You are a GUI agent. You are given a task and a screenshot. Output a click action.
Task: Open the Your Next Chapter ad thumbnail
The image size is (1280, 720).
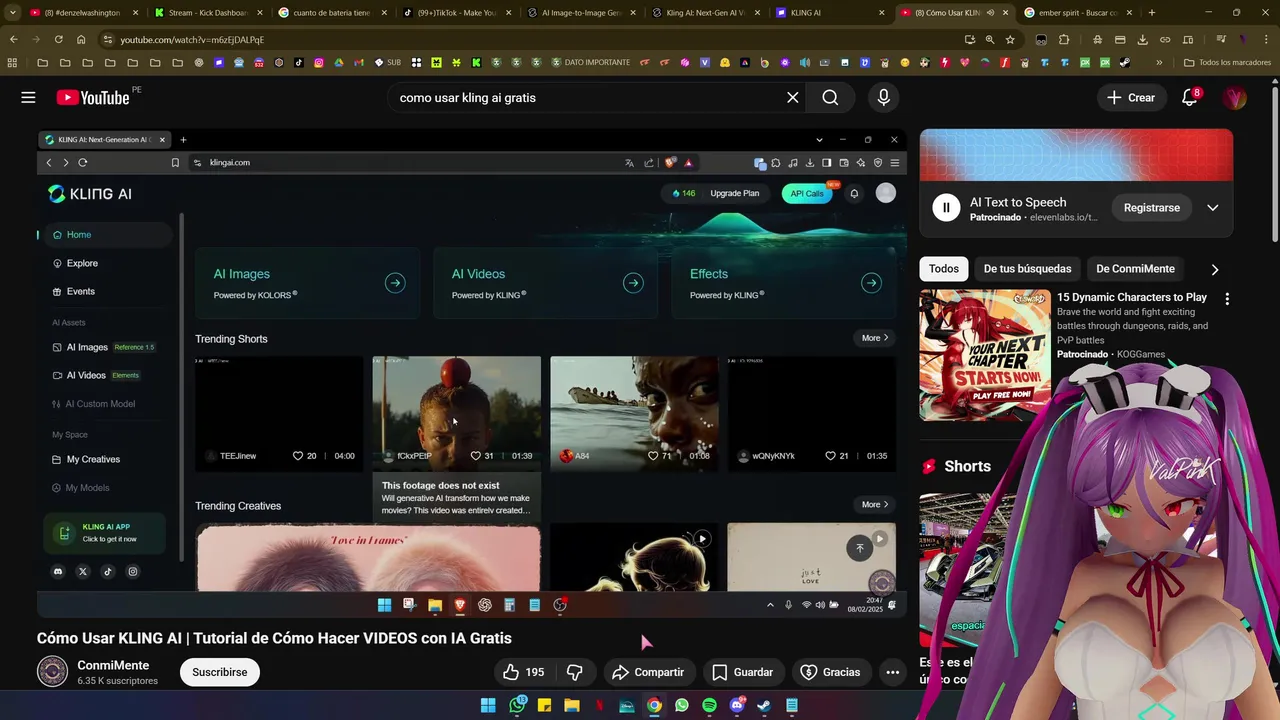click(x=985, y=355)
